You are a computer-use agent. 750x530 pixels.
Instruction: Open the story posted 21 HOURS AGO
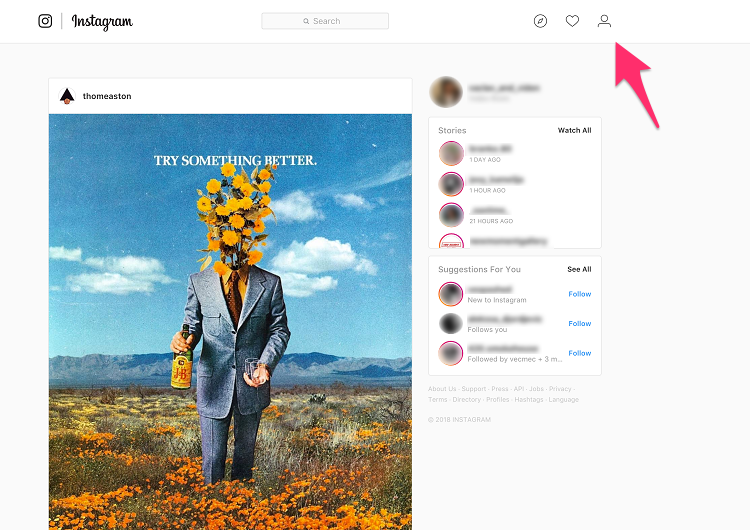pyautogui.click(x=451, y=215)
